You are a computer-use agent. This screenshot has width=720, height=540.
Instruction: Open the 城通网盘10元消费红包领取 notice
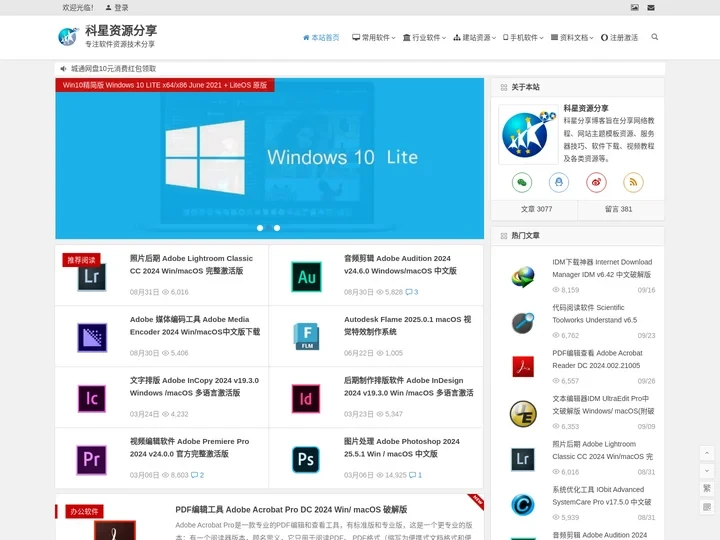[x=113, y=68]
